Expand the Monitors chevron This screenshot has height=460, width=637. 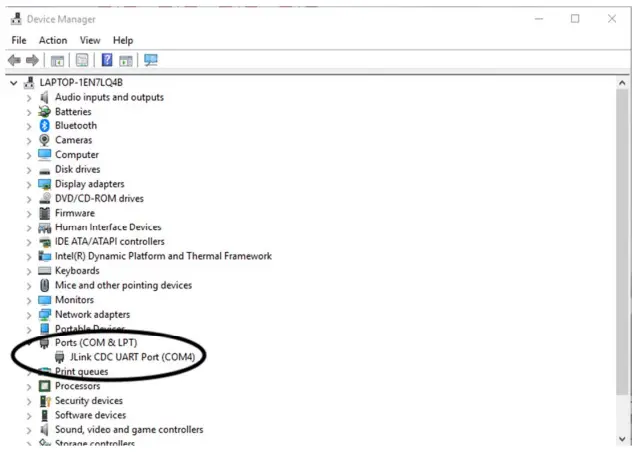(x=29, y=301)
